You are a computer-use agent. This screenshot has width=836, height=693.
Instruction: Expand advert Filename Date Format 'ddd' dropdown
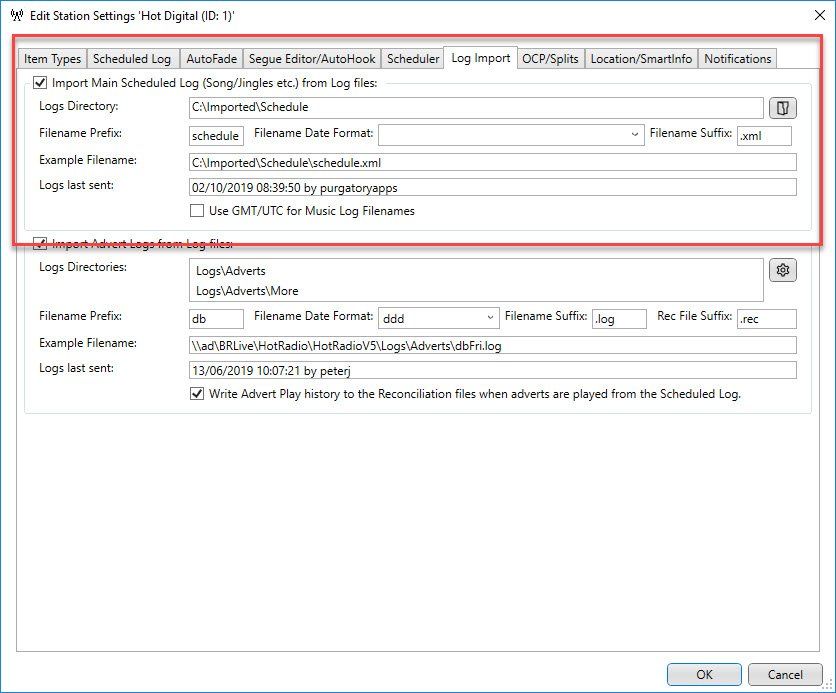pos(438,318)
